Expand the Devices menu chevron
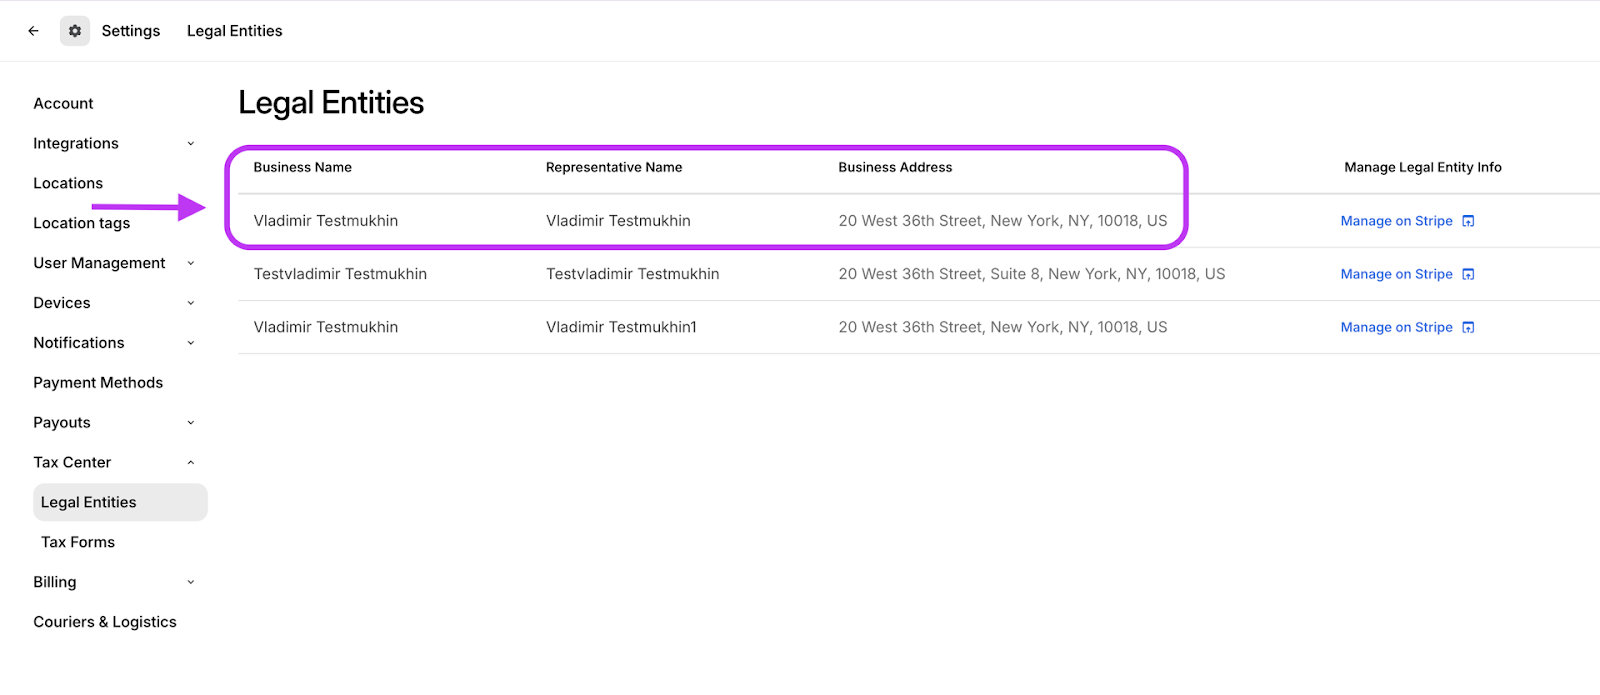This screenshot has height=695, width=1600. (191, 303)
